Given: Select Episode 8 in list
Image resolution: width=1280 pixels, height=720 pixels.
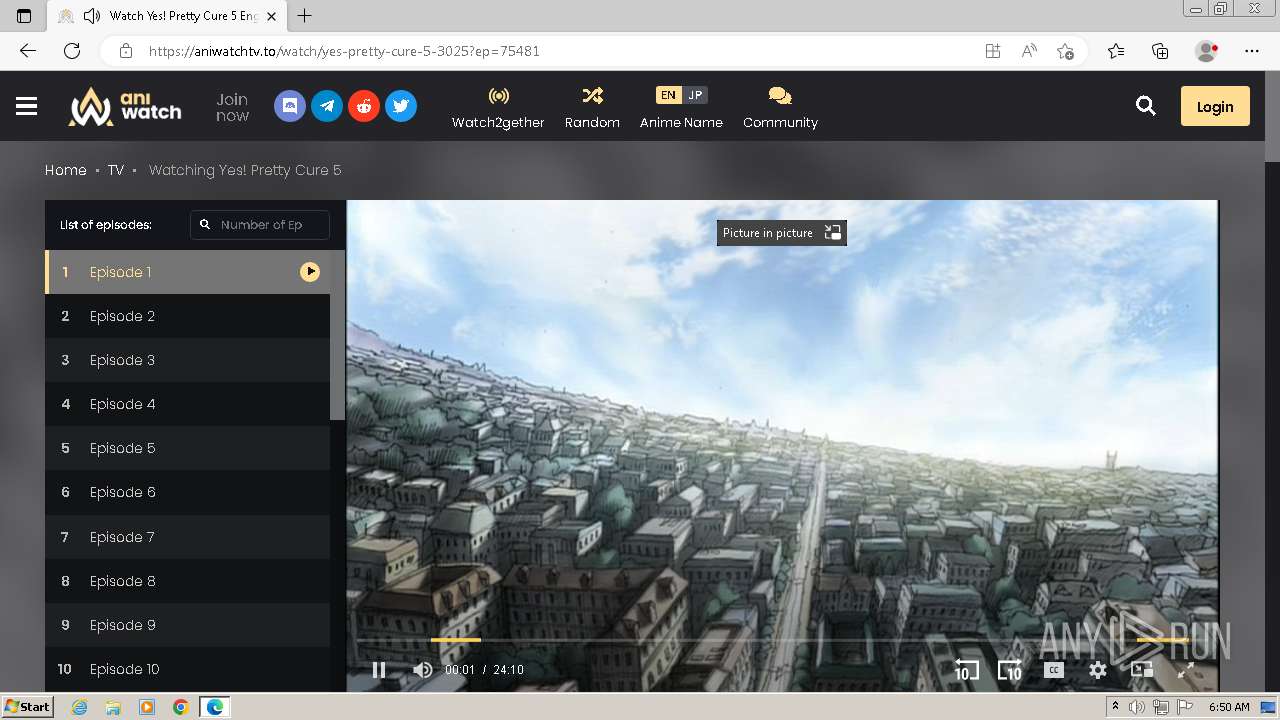Looking at the screenshot, I should pyautogui.click(x=187, y=581).
